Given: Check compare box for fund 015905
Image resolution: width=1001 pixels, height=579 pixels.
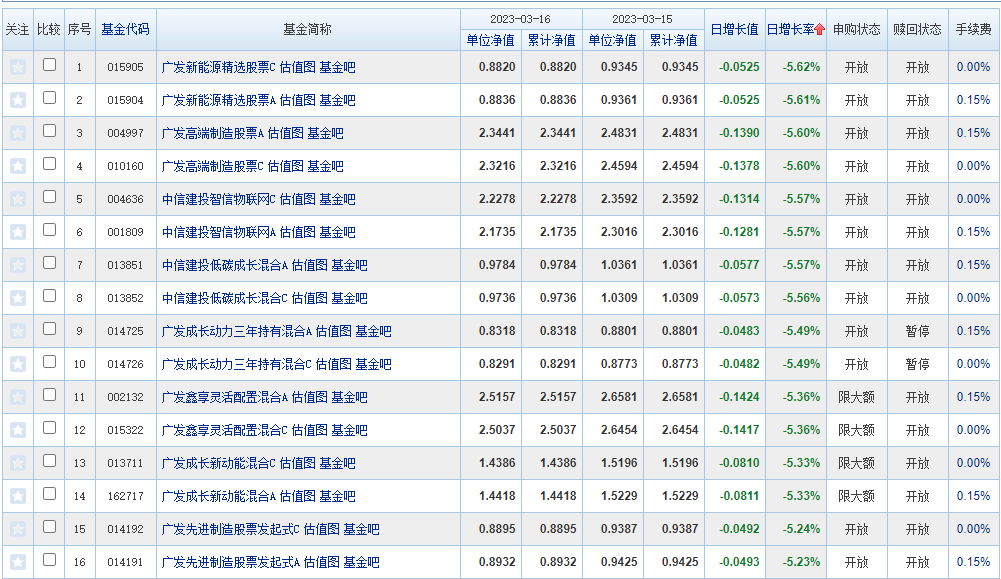Looking at the screenshot, I should 49,64.
